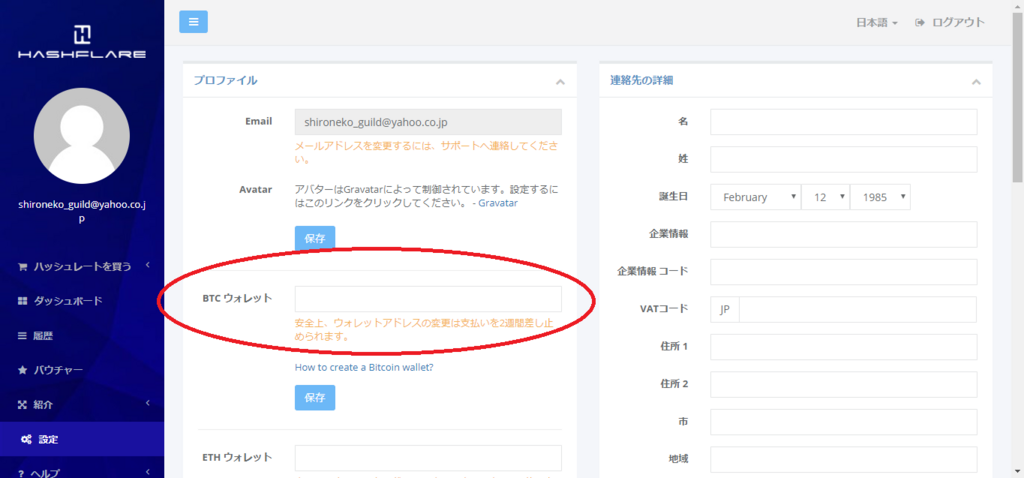Focus the 名 input field
Screen dimensions: 1024x478
tap(844, 122)
